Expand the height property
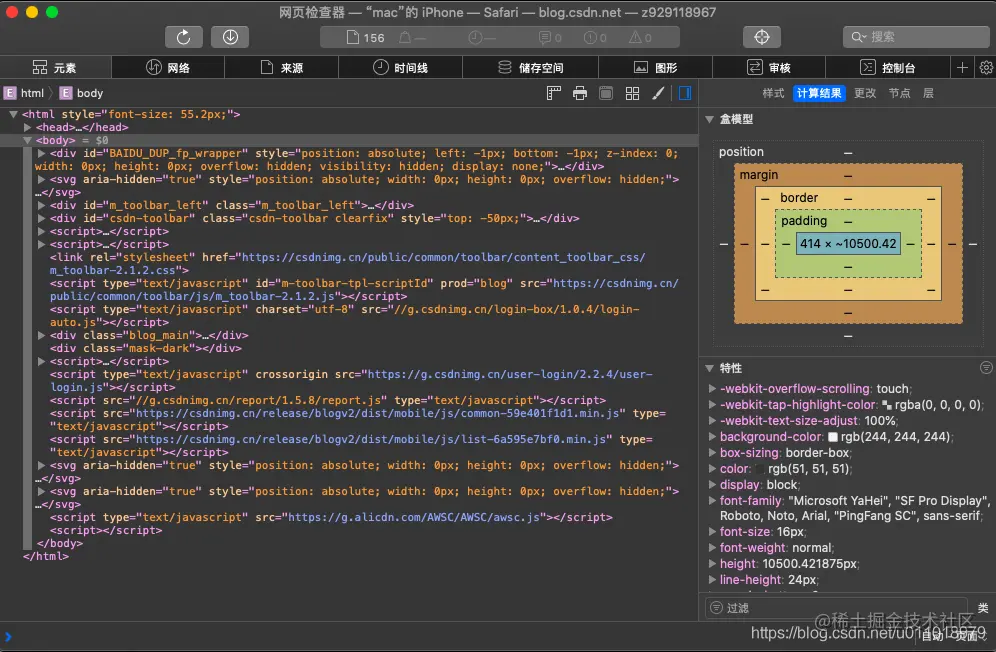The width and height of the screenshot is (996, 652). click(x=712, y=564)
